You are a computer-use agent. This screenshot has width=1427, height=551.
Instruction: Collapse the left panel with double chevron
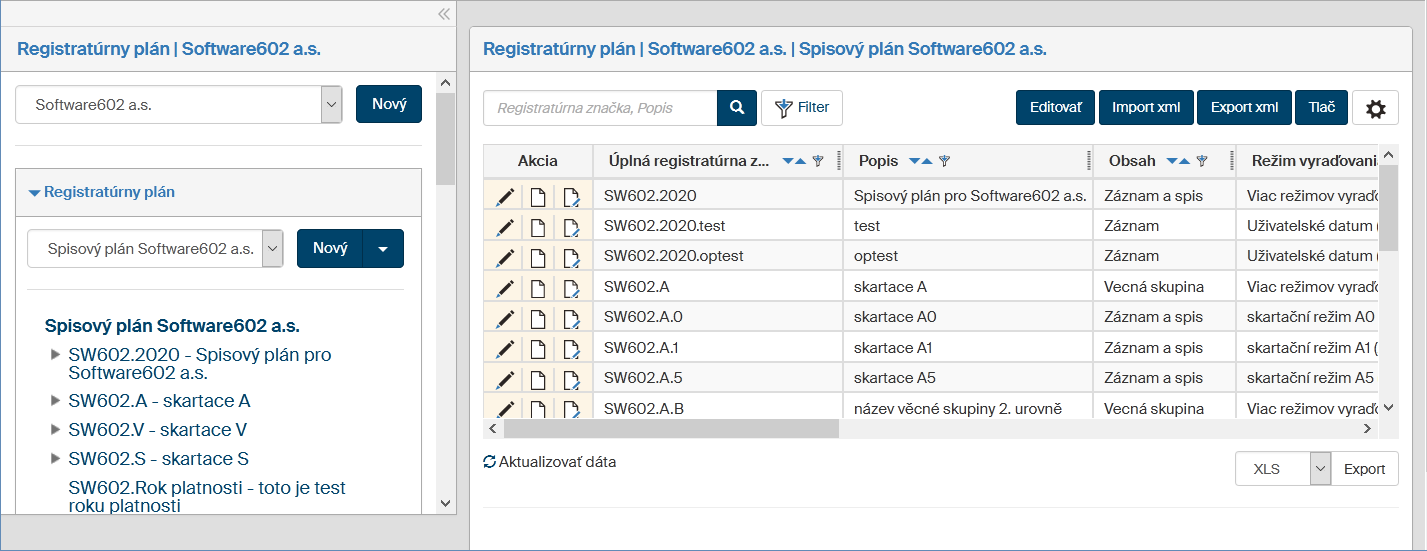(444, 13)
